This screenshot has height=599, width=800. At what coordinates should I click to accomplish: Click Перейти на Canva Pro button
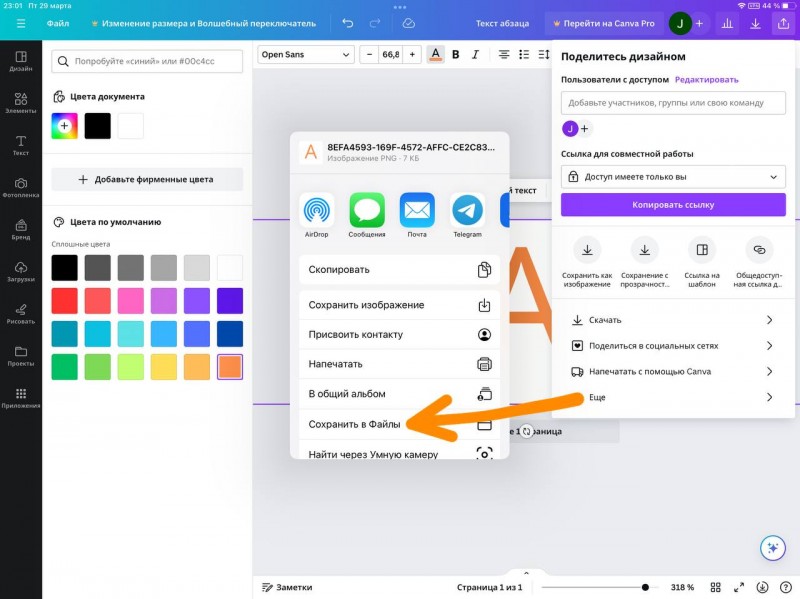point(604,23)
